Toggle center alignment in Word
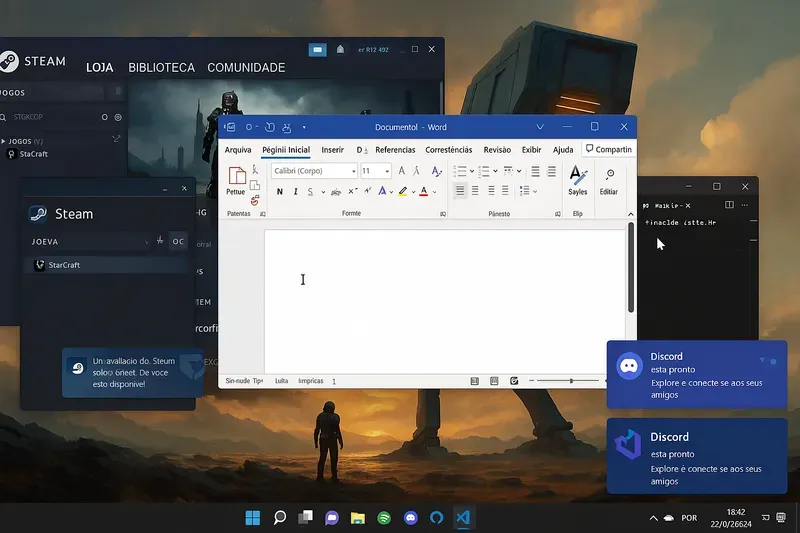The width and height of the screenshot is (800, 533). (x=475, y=191)
